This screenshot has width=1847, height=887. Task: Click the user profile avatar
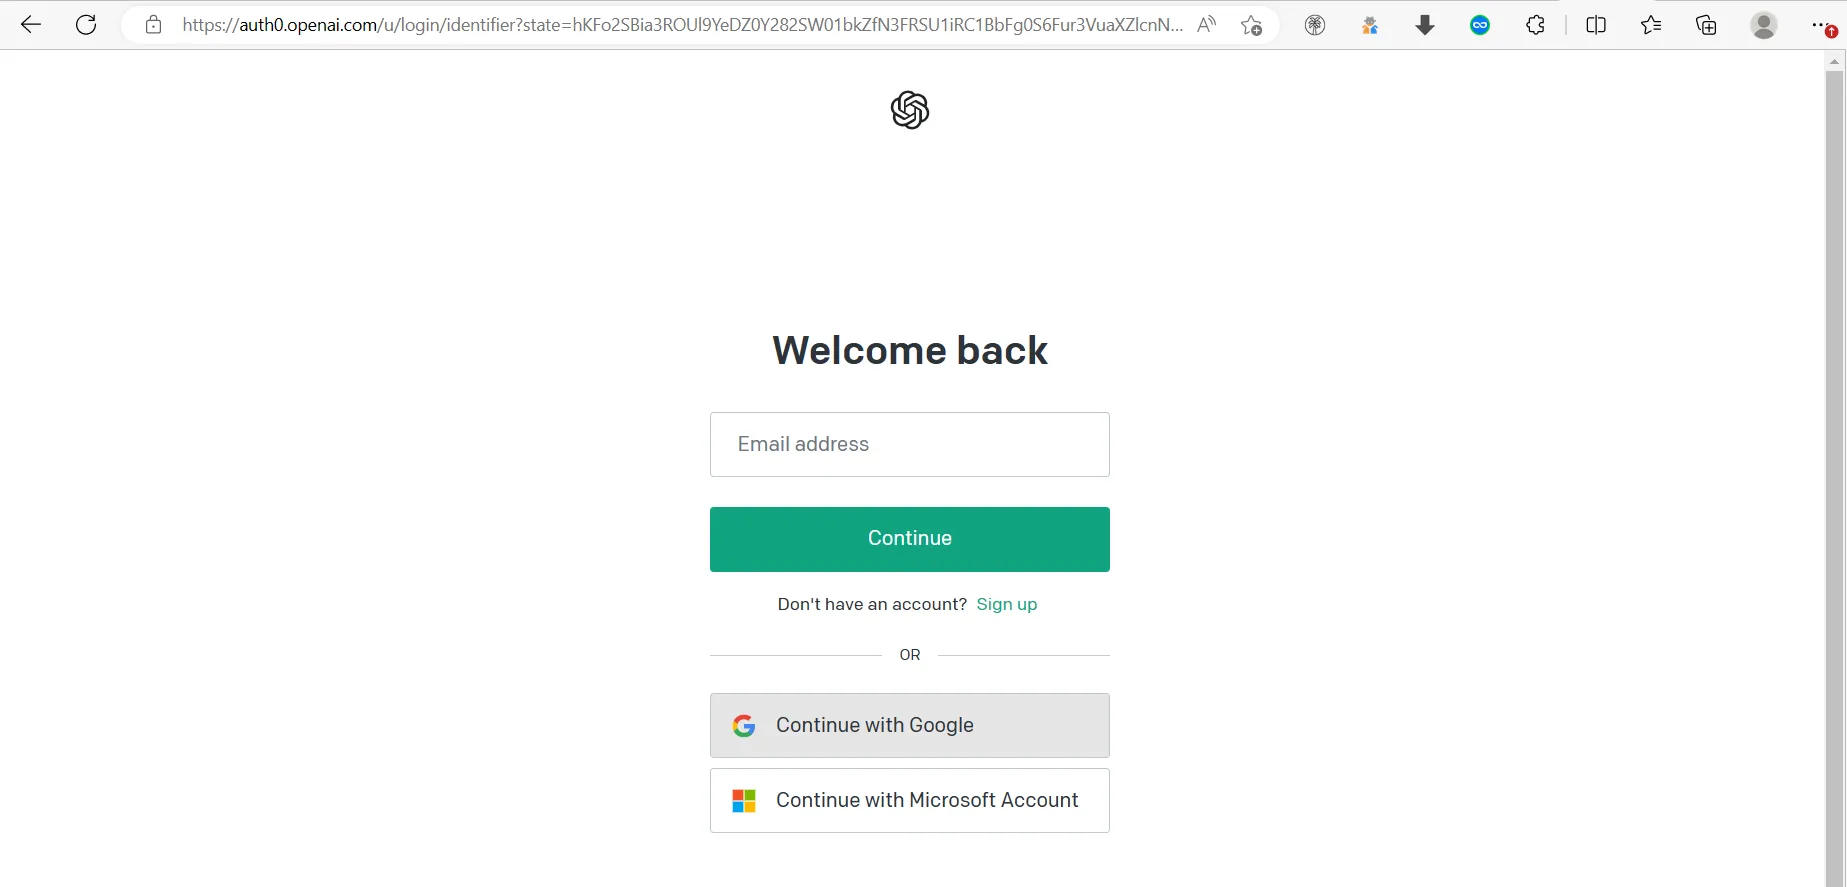(x=1764, y=25)
